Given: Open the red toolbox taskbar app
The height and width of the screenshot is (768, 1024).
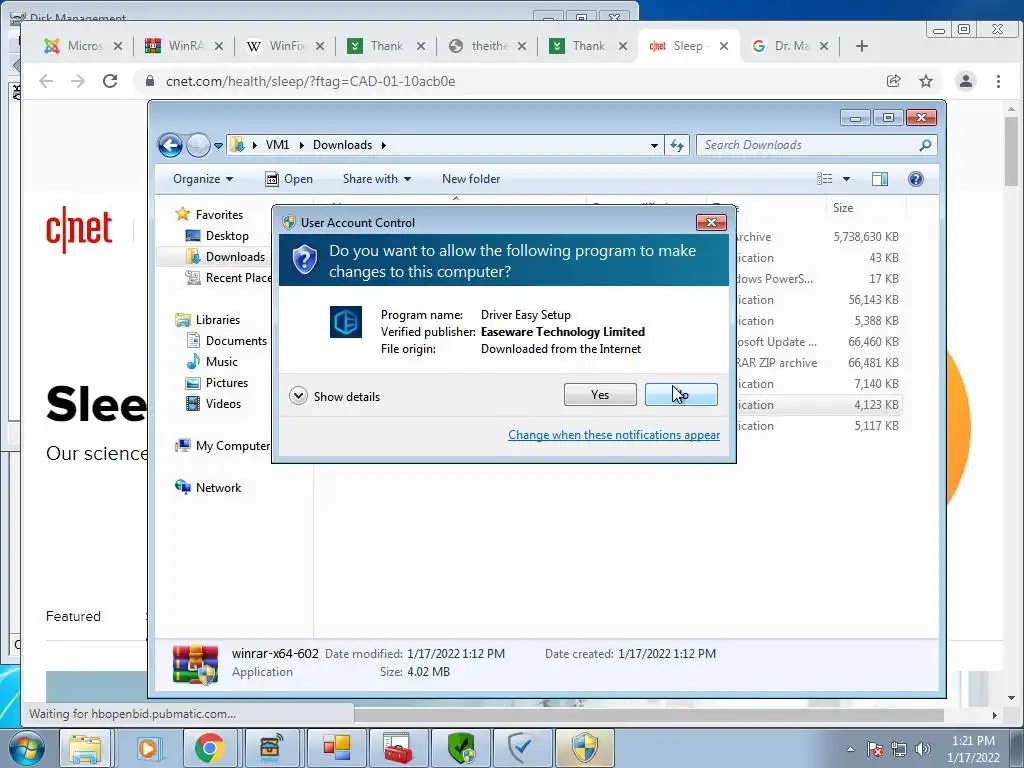Looking at the screenshot, I should [397, 748].
